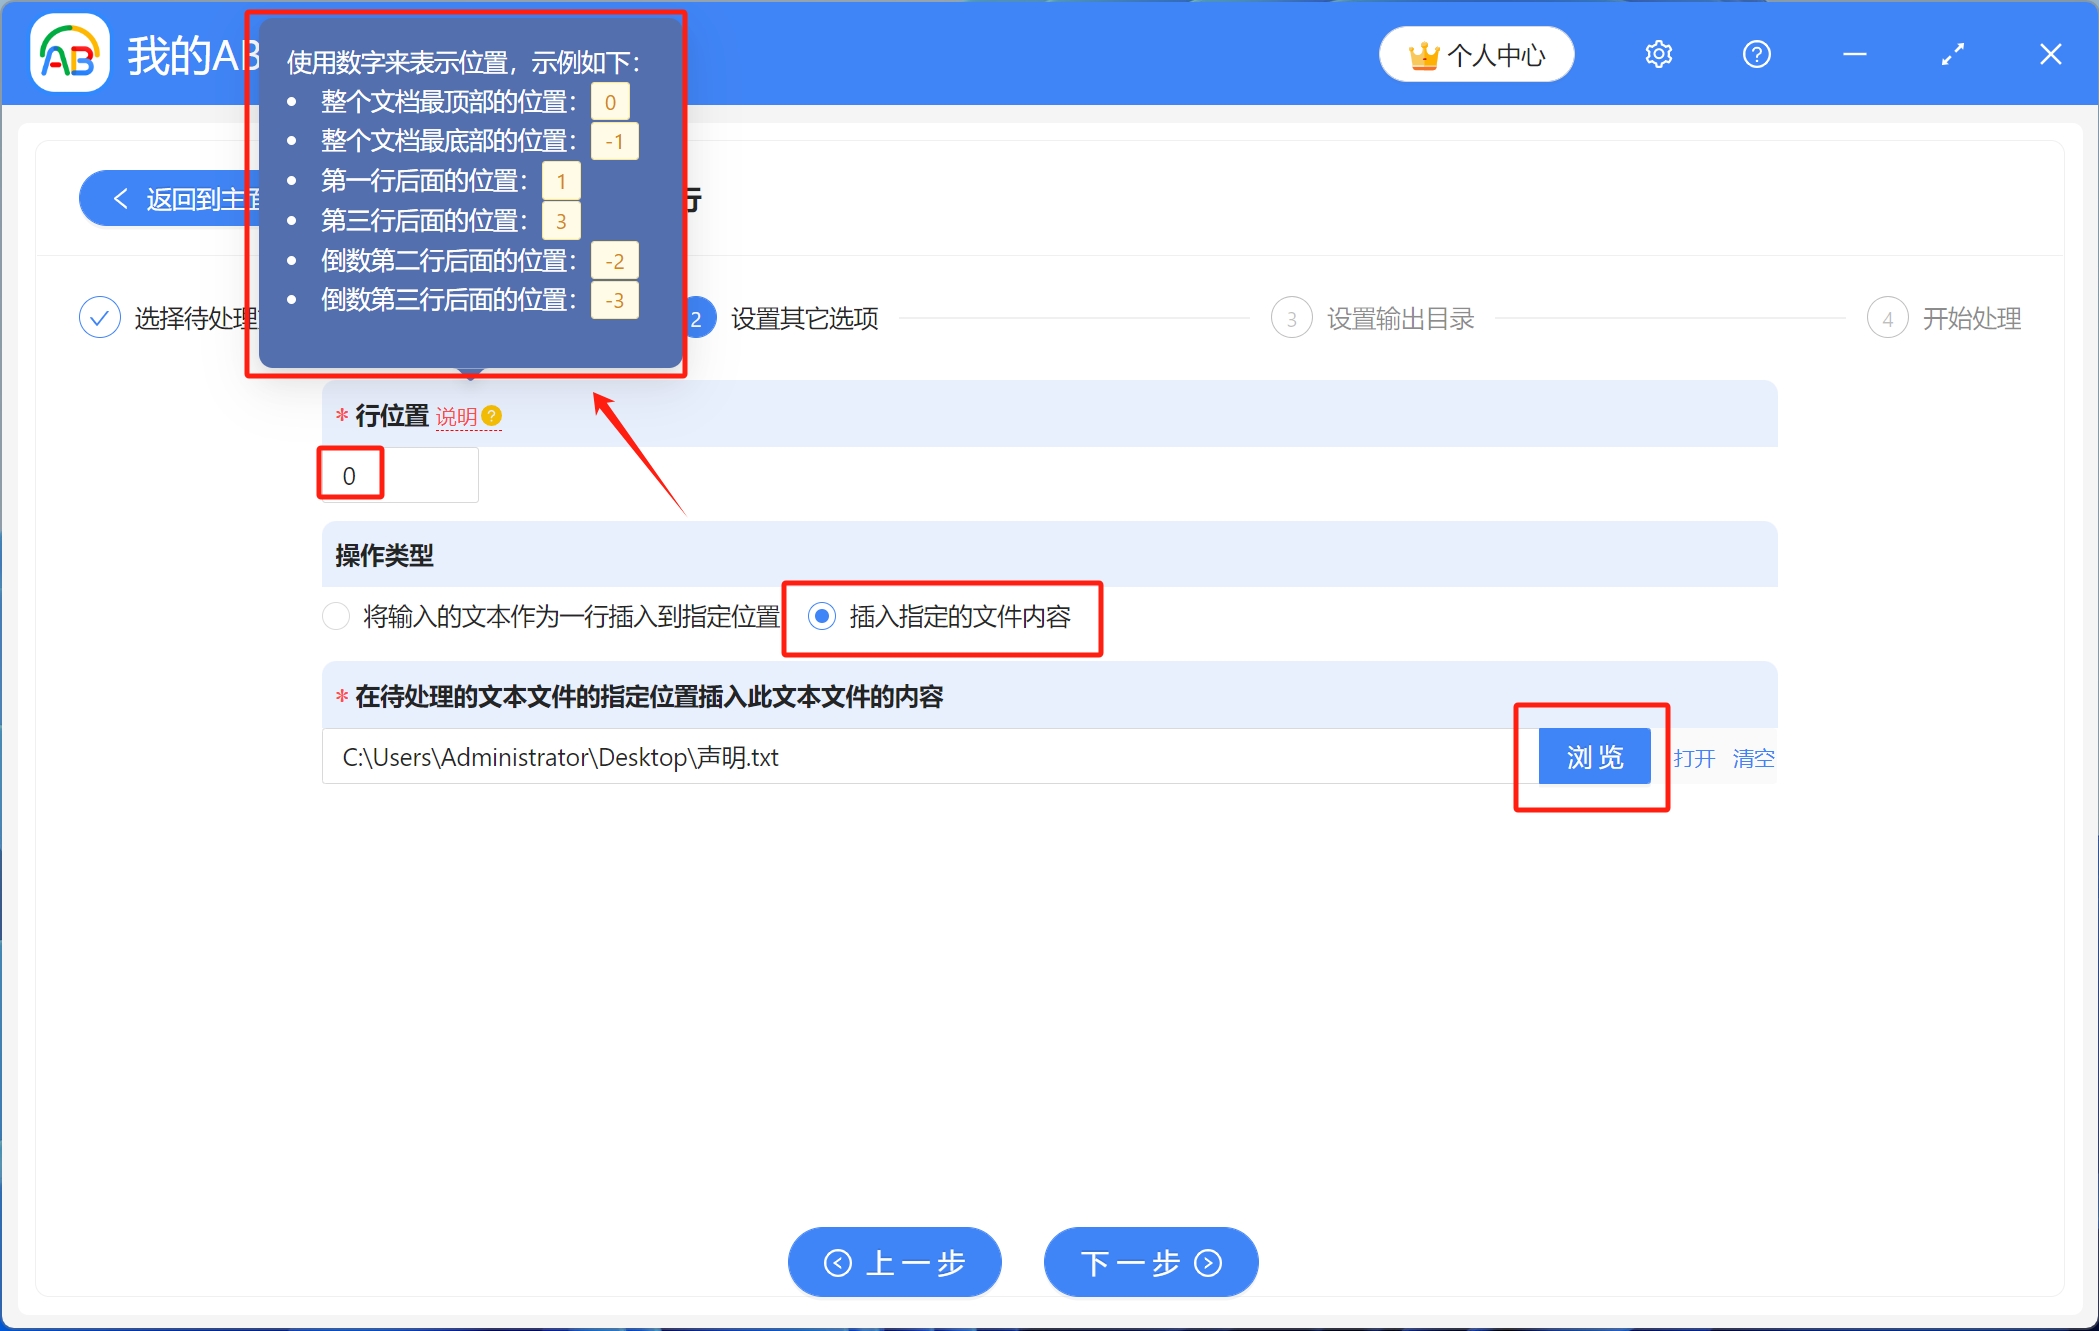
Task: Click the fullscreen expand icon
Action: (1952, 54)
